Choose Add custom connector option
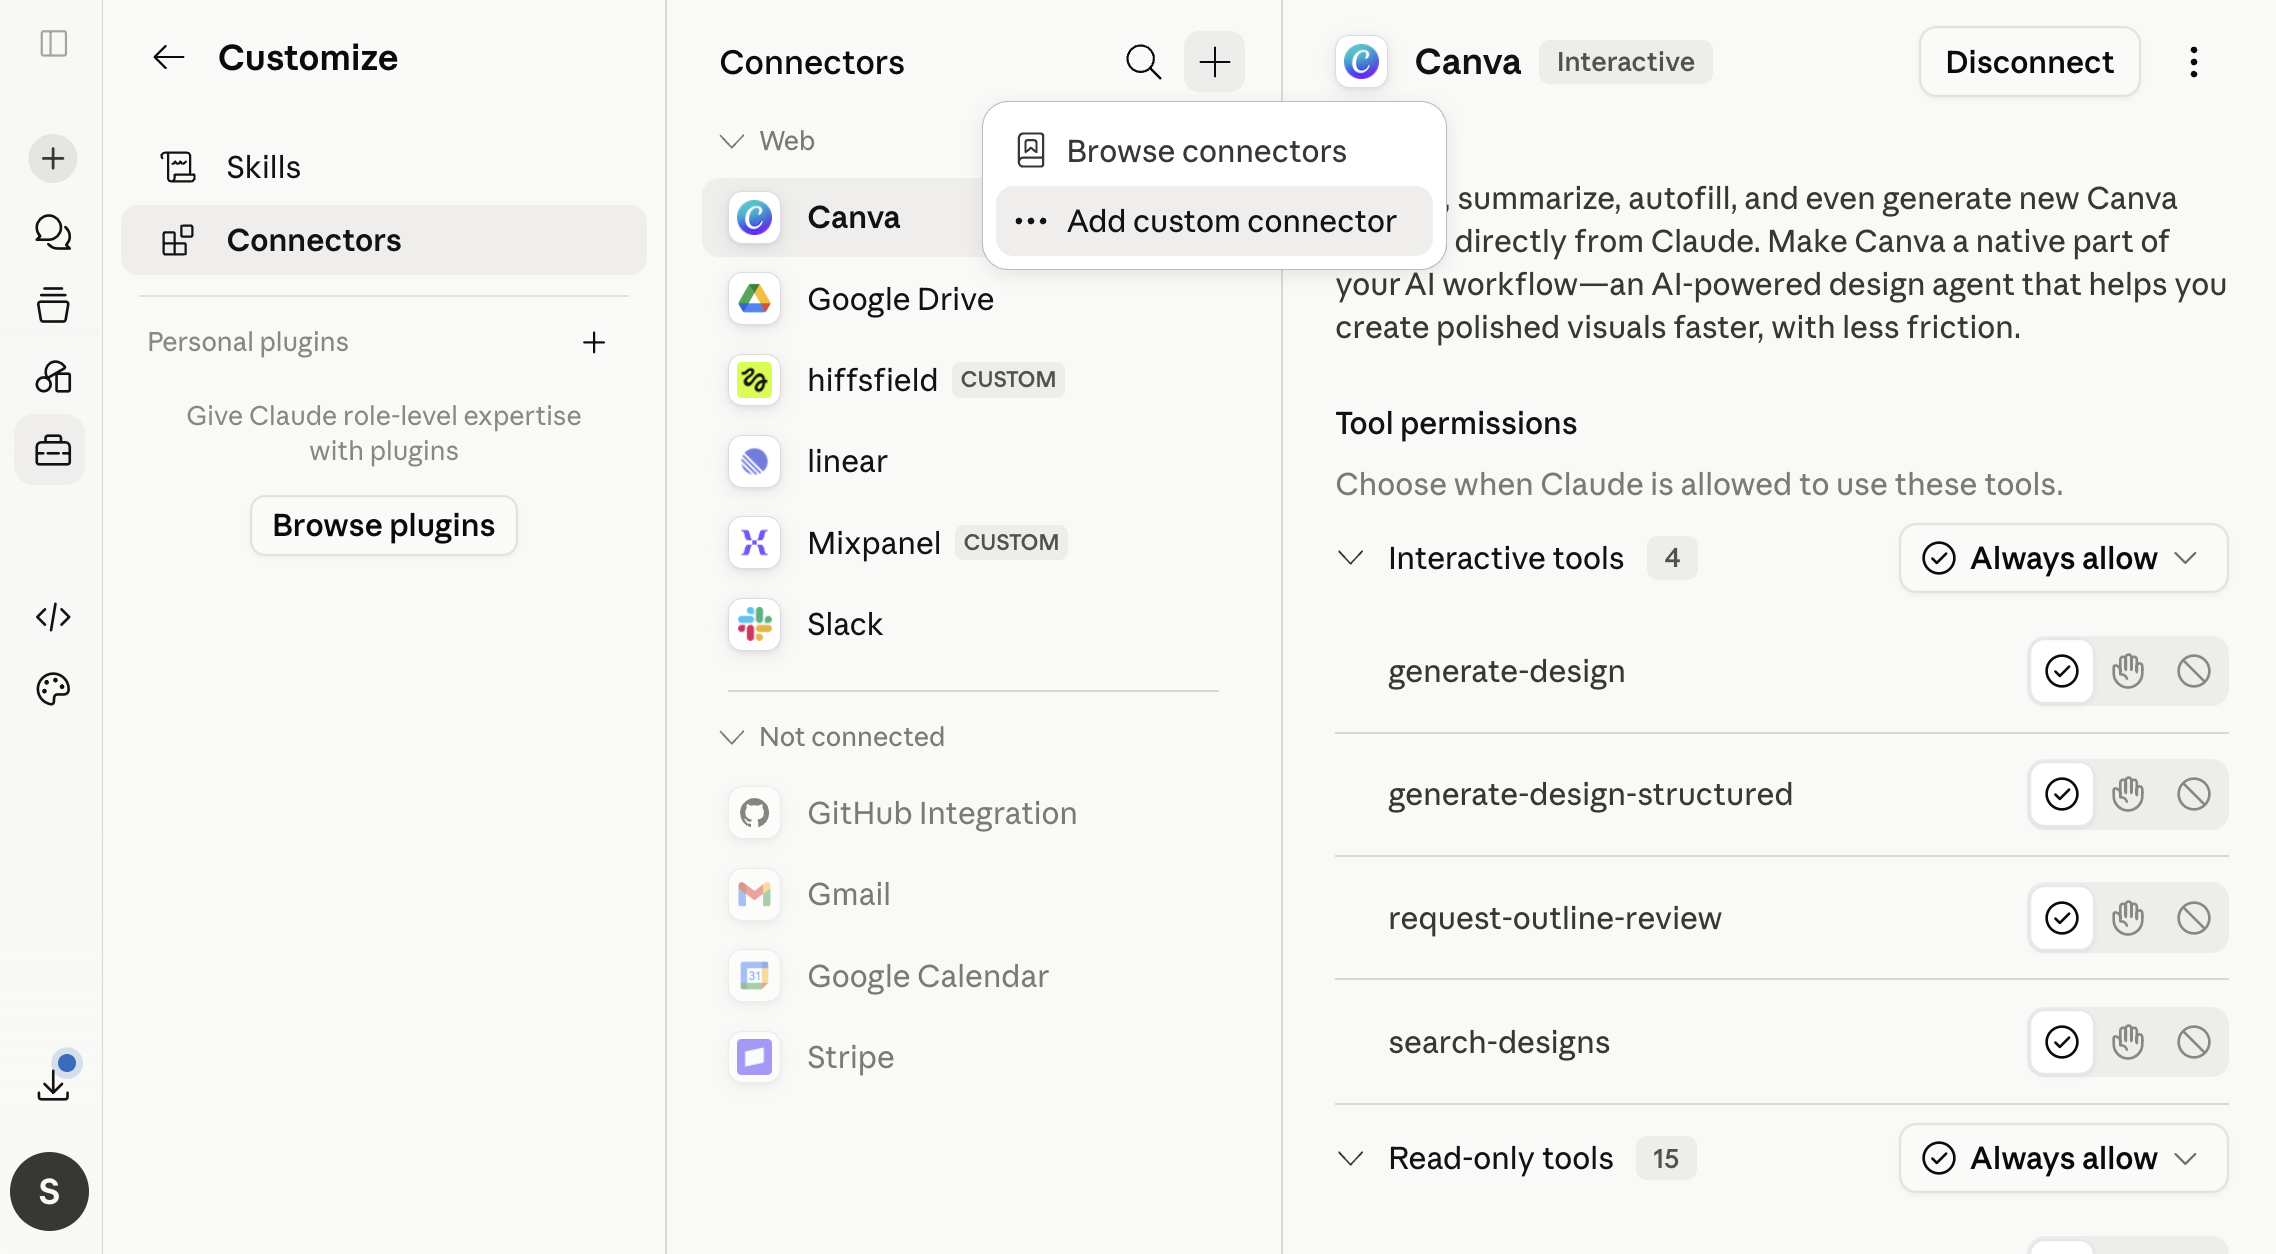This screenshot has width=2276, height=1254. coord(1214,221)
